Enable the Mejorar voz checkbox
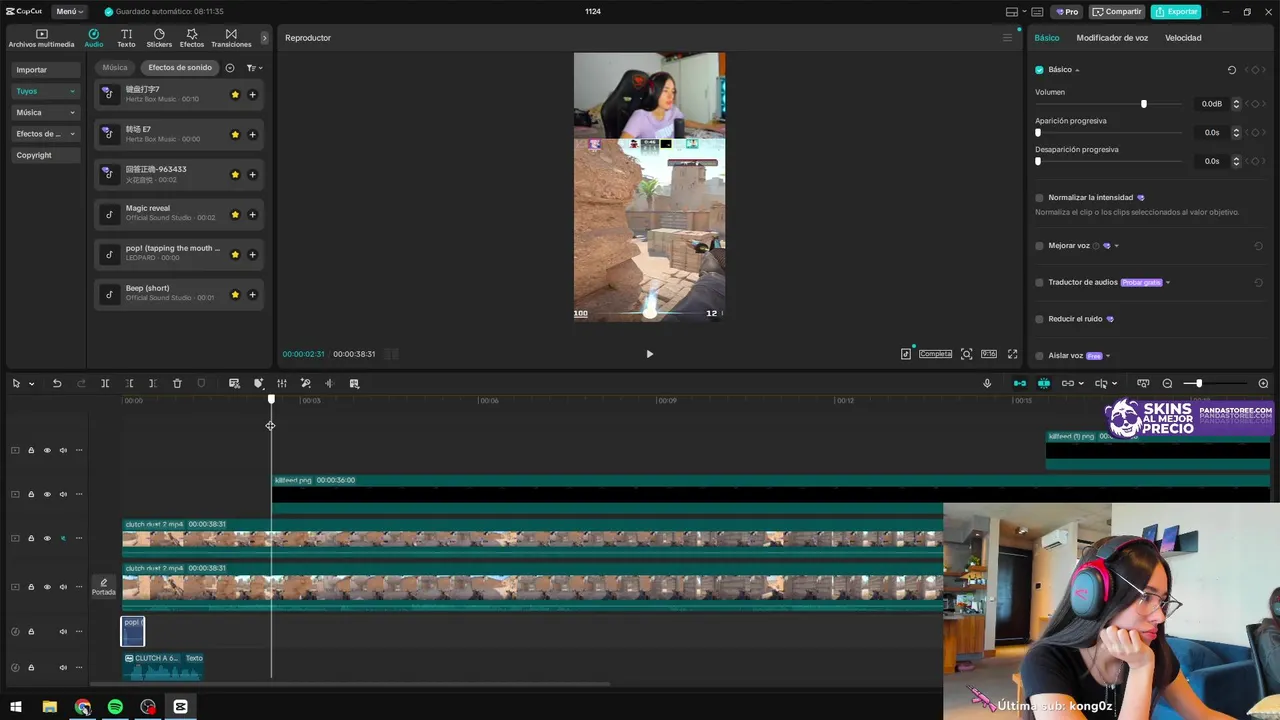1280x720 pixels. (1039, 246)
